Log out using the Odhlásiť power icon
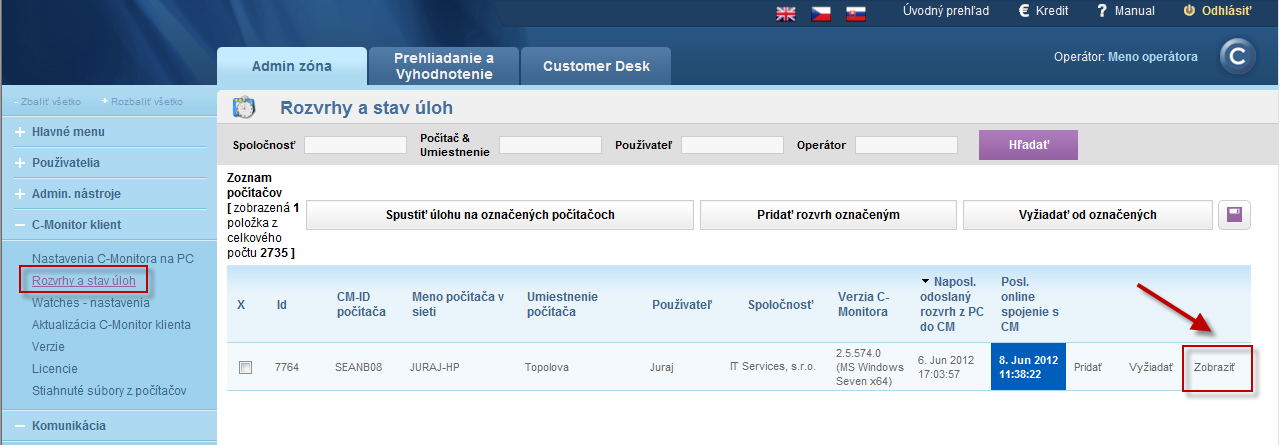 tap(1217, 11)
